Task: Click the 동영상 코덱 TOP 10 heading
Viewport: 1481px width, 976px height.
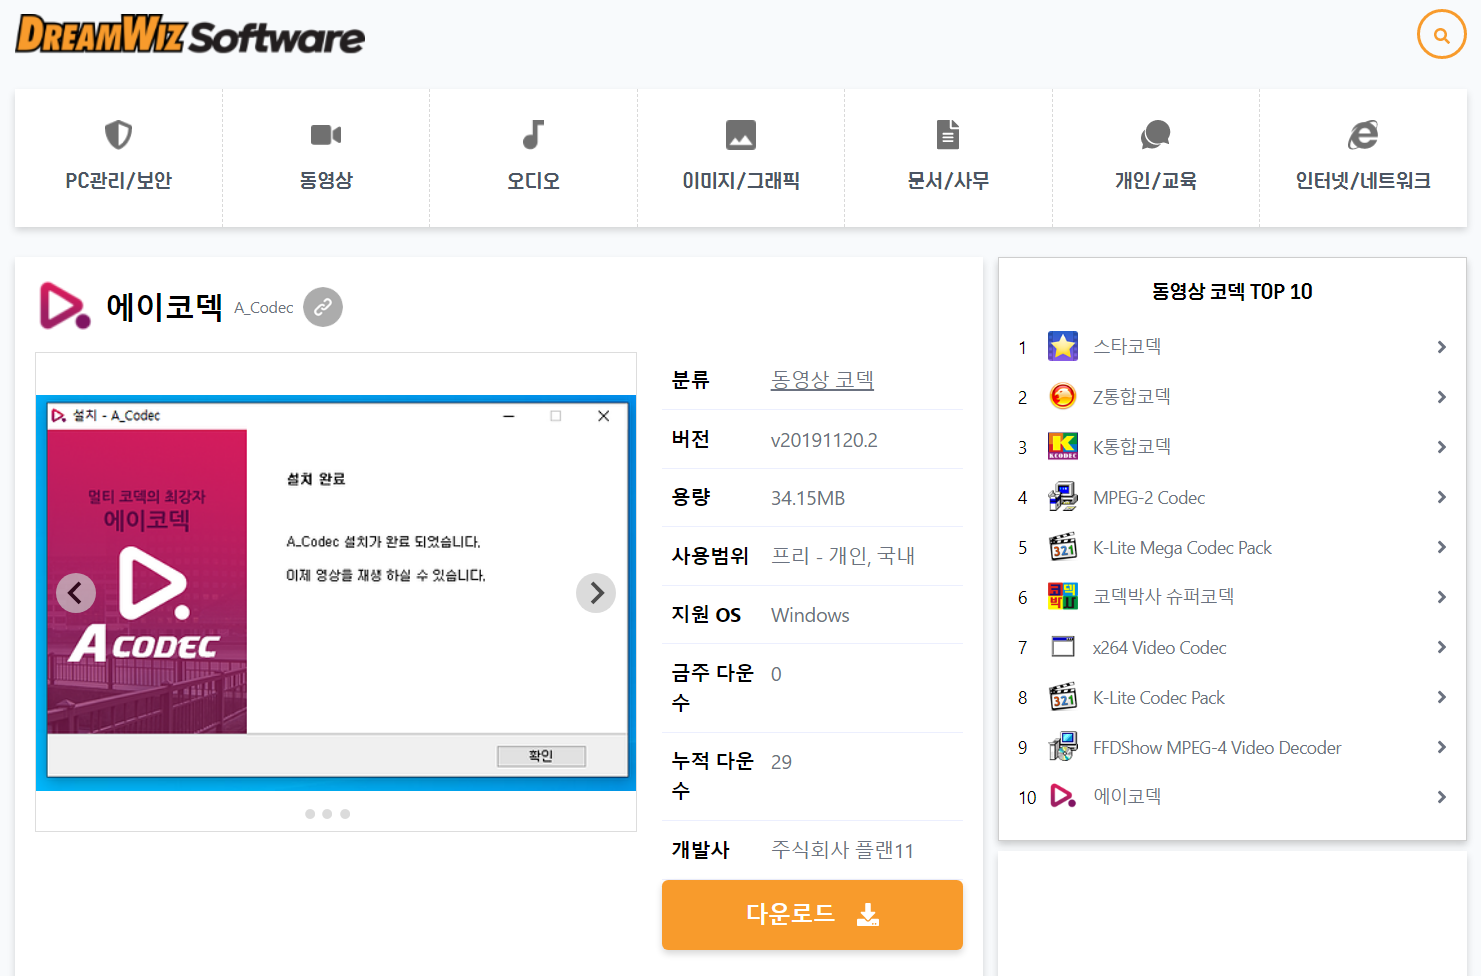Action: click(x=1232, y=291)
